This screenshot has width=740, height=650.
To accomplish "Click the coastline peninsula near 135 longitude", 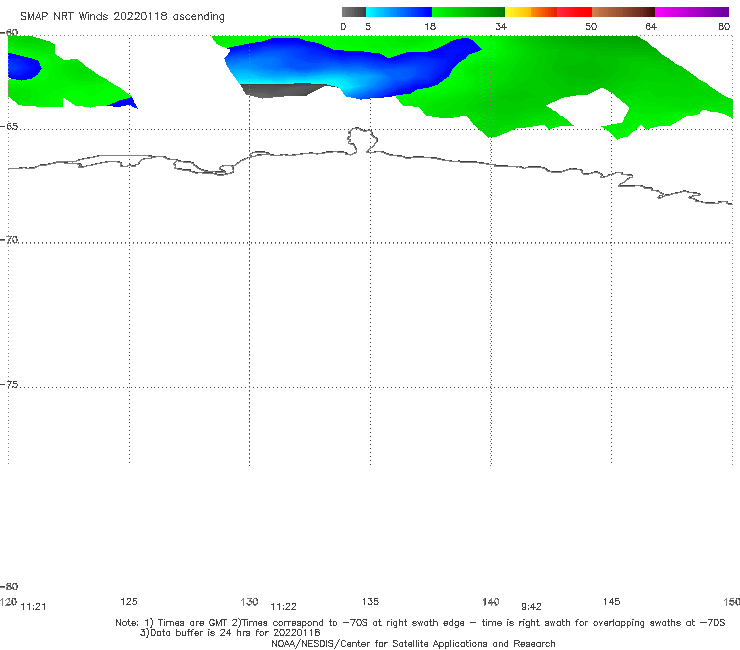I will click(x=362, y=140).
